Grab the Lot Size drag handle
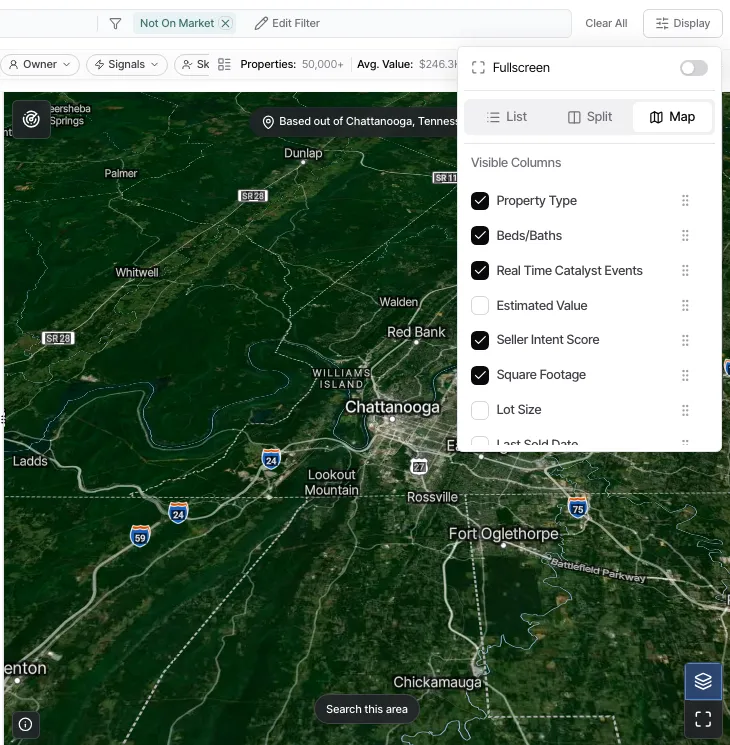Image resolution: width=730 pixels, height=745 pixels. (685, 410)
